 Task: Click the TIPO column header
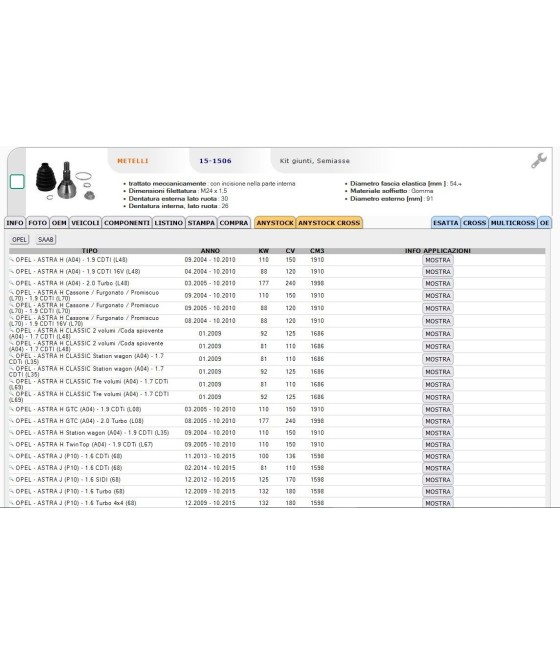[x=89, y=251]
